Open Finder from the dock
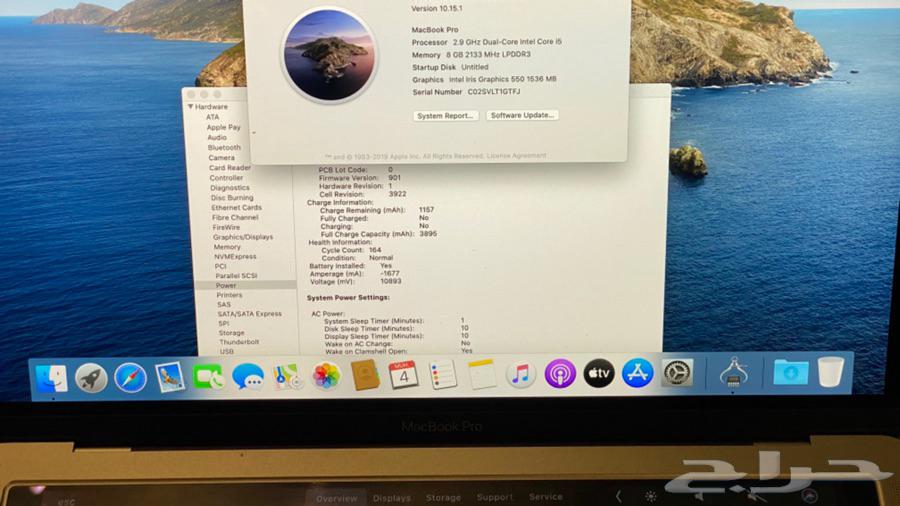The width and height of the screenshot is (900, 506). 52,379
